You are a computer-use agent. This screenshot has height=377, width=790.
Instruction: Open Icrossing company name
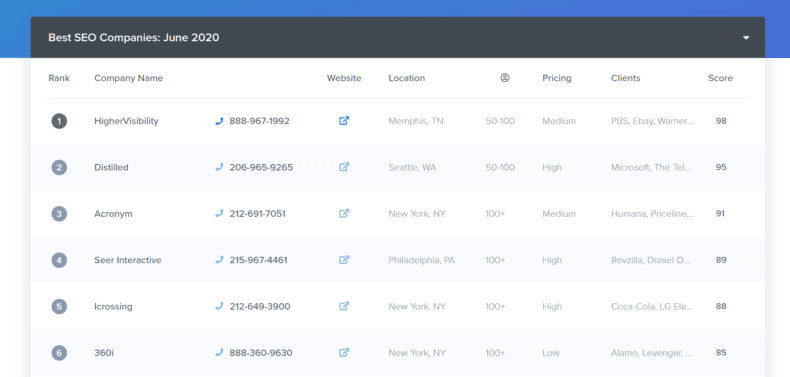click(113, 306)
